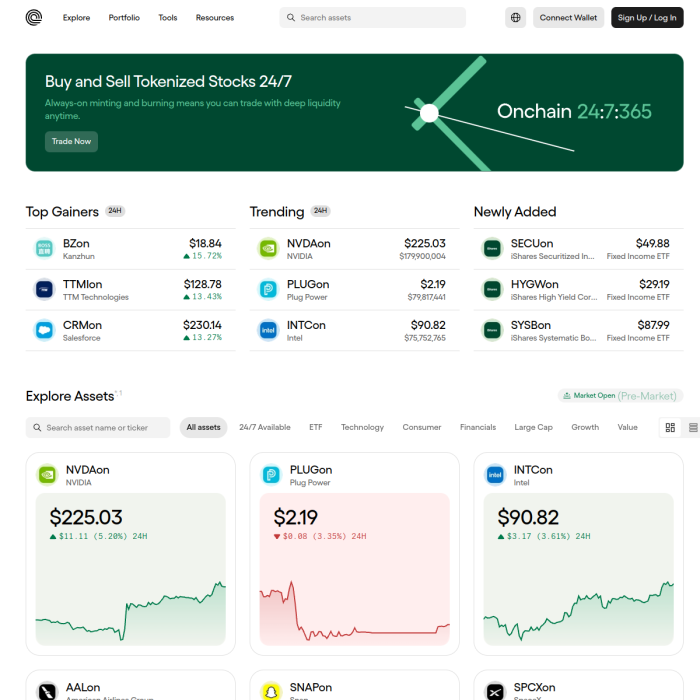Open the Resources menu
The image size is (700, 700).
(215, 18)
